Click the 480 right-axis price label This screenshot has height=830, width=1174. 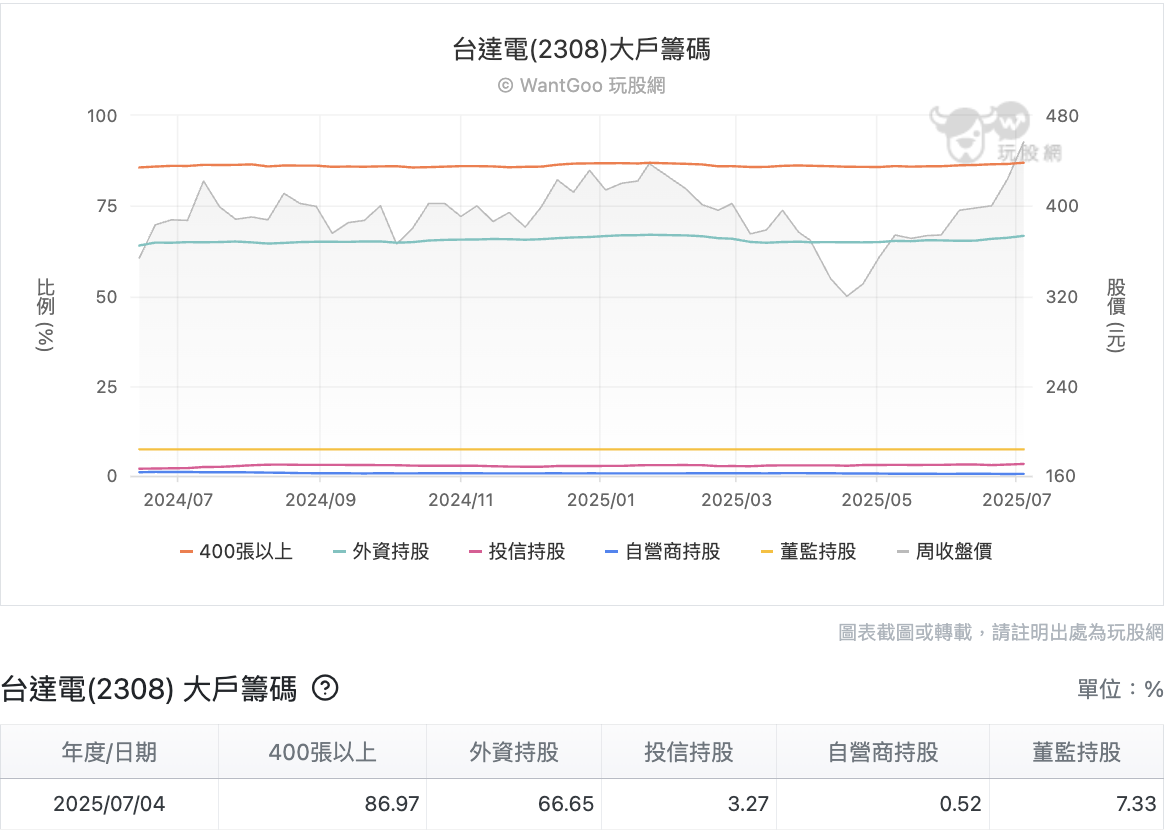click(x=1062, y=116)
